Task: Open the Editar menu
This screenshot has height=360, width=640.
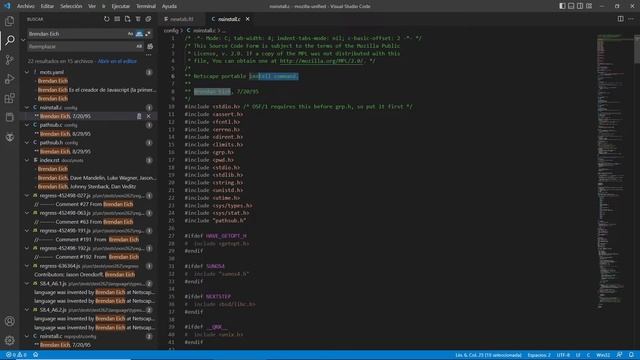Action: [x=47, y=6]
